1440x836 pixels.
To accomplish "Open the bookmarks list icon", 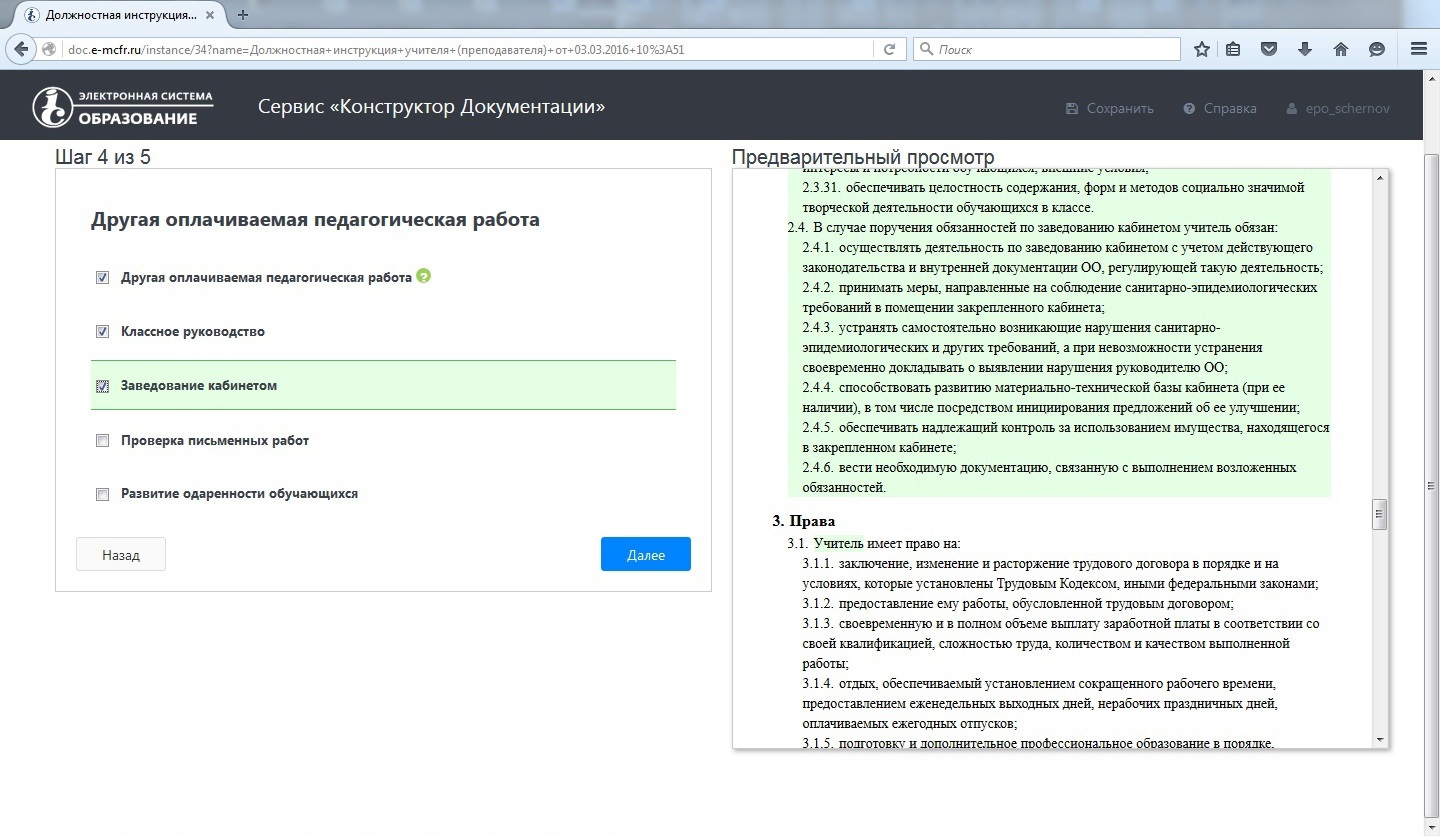I will tap(1233, 49).
